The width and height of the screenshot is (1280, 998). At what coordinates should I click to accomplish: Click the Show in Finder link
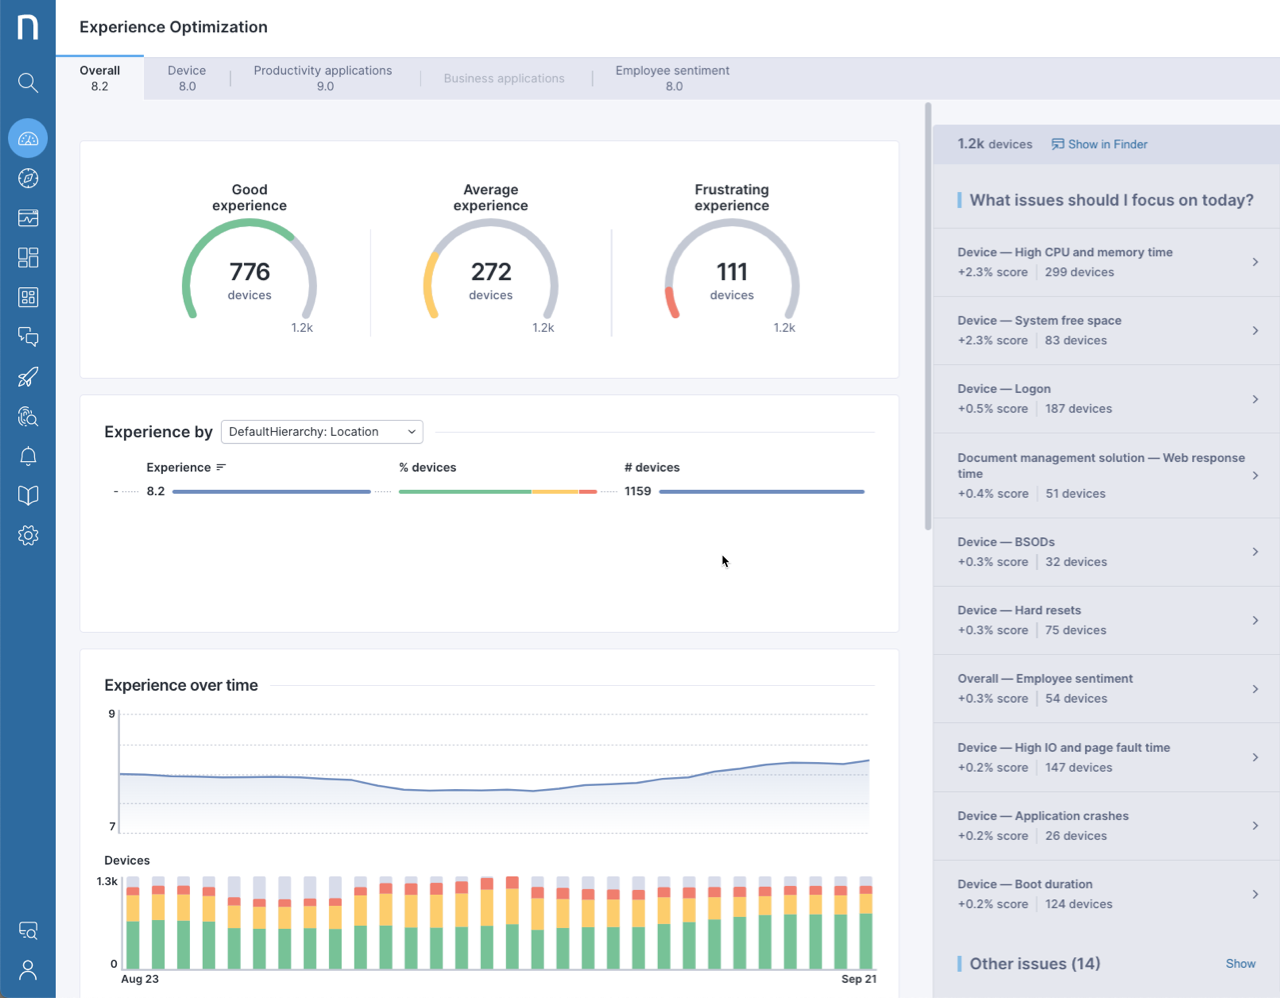(x=1099, y=144)
